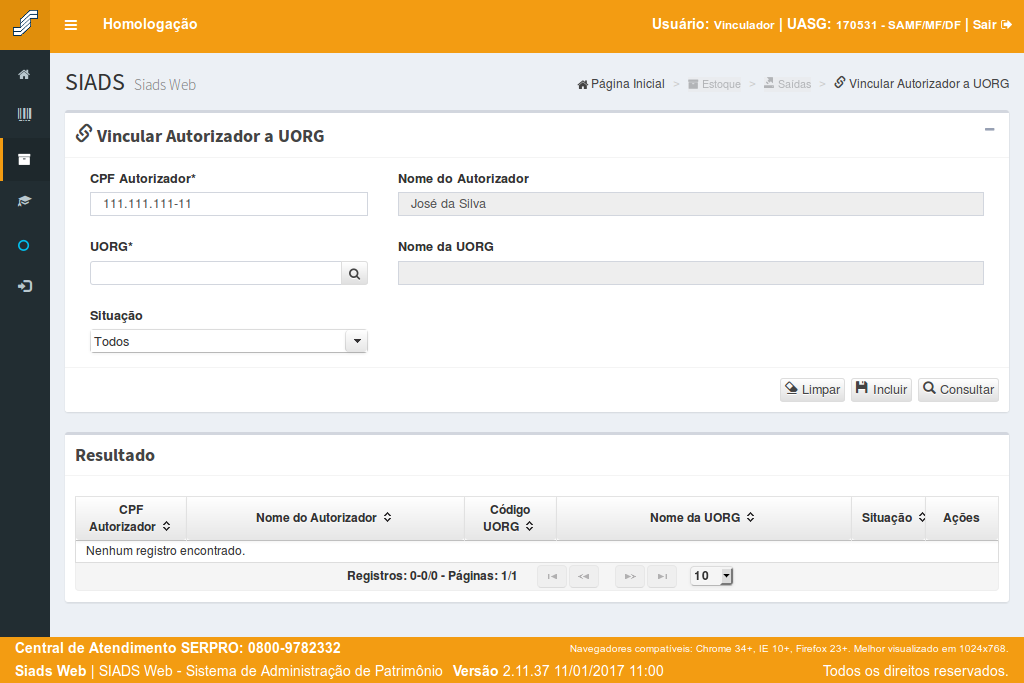Click the Homologação header text
This screenshot has width=1024, height=683.
coord(150,24)
